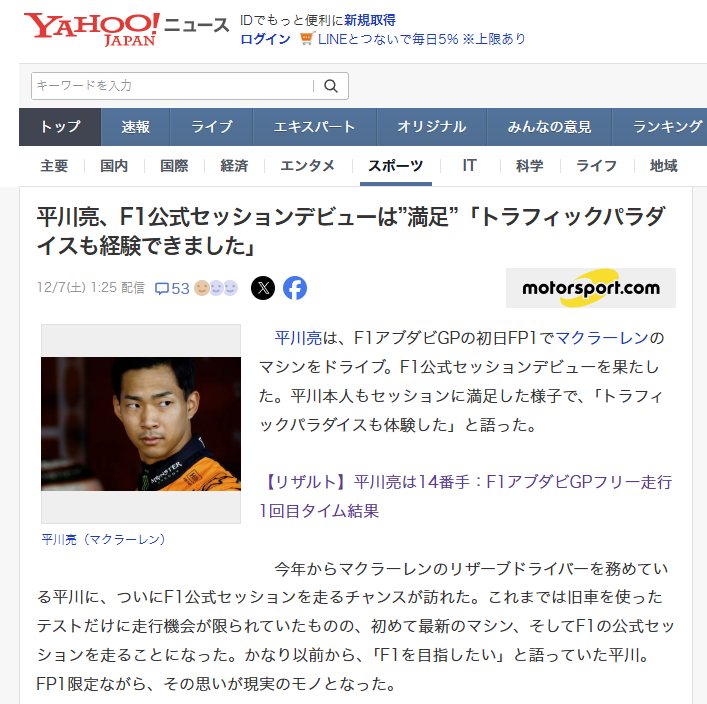Share article on Facebook icon
707x704 pixels.
[x=295, y=288]
